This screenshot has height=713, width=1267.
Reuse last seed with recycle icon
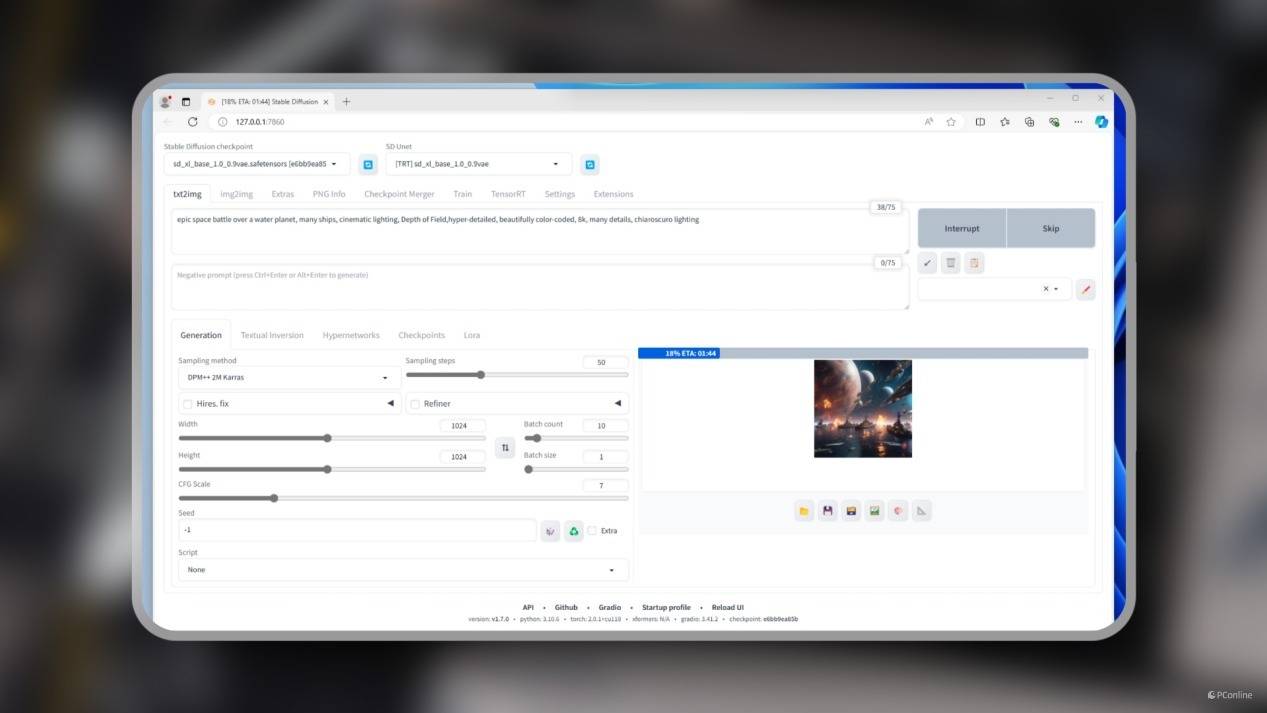(x=574, y=531)
